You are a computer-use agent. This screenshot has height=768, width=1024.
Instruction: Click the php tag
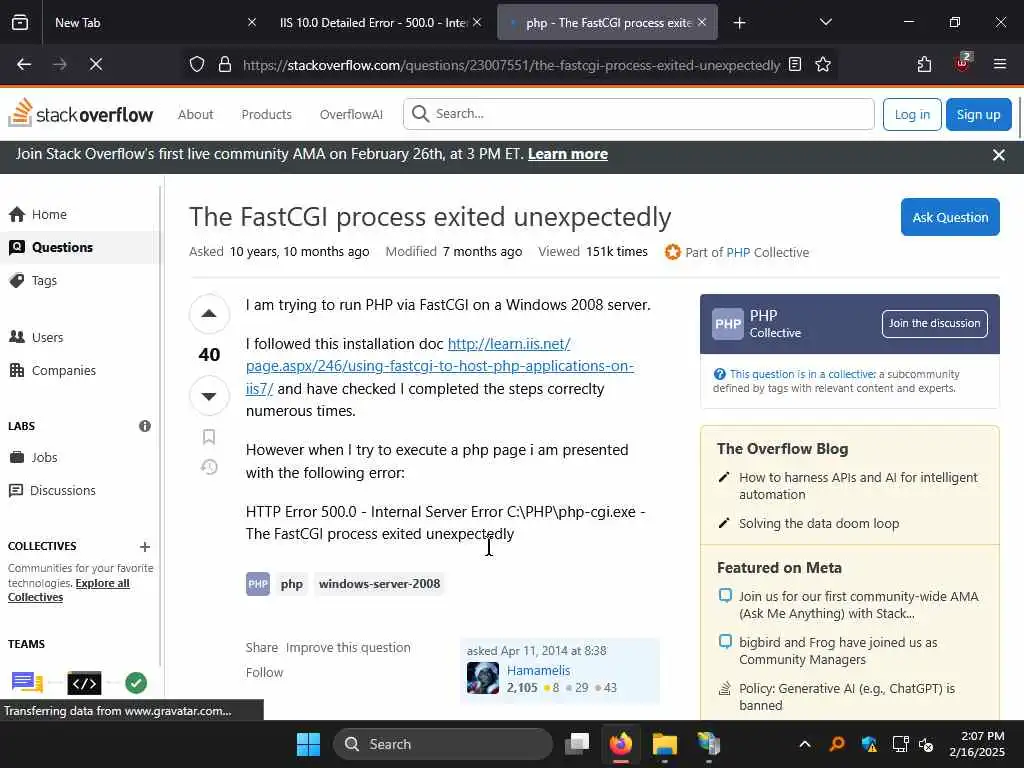(x=291, y=584)
